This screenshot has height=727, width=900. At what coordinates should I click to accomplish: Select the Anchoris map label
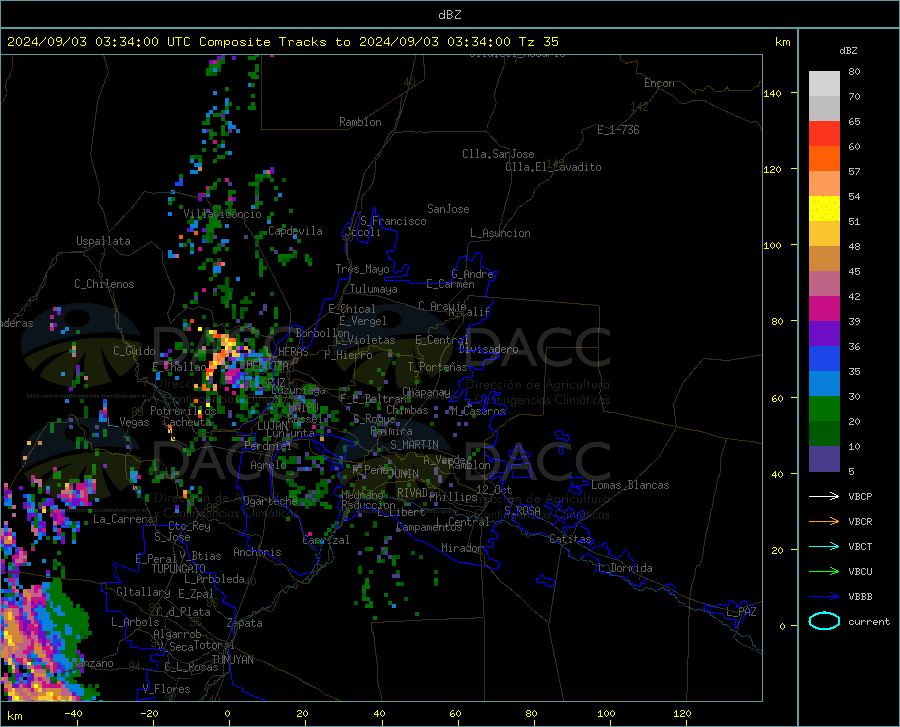tap(257, 552)
